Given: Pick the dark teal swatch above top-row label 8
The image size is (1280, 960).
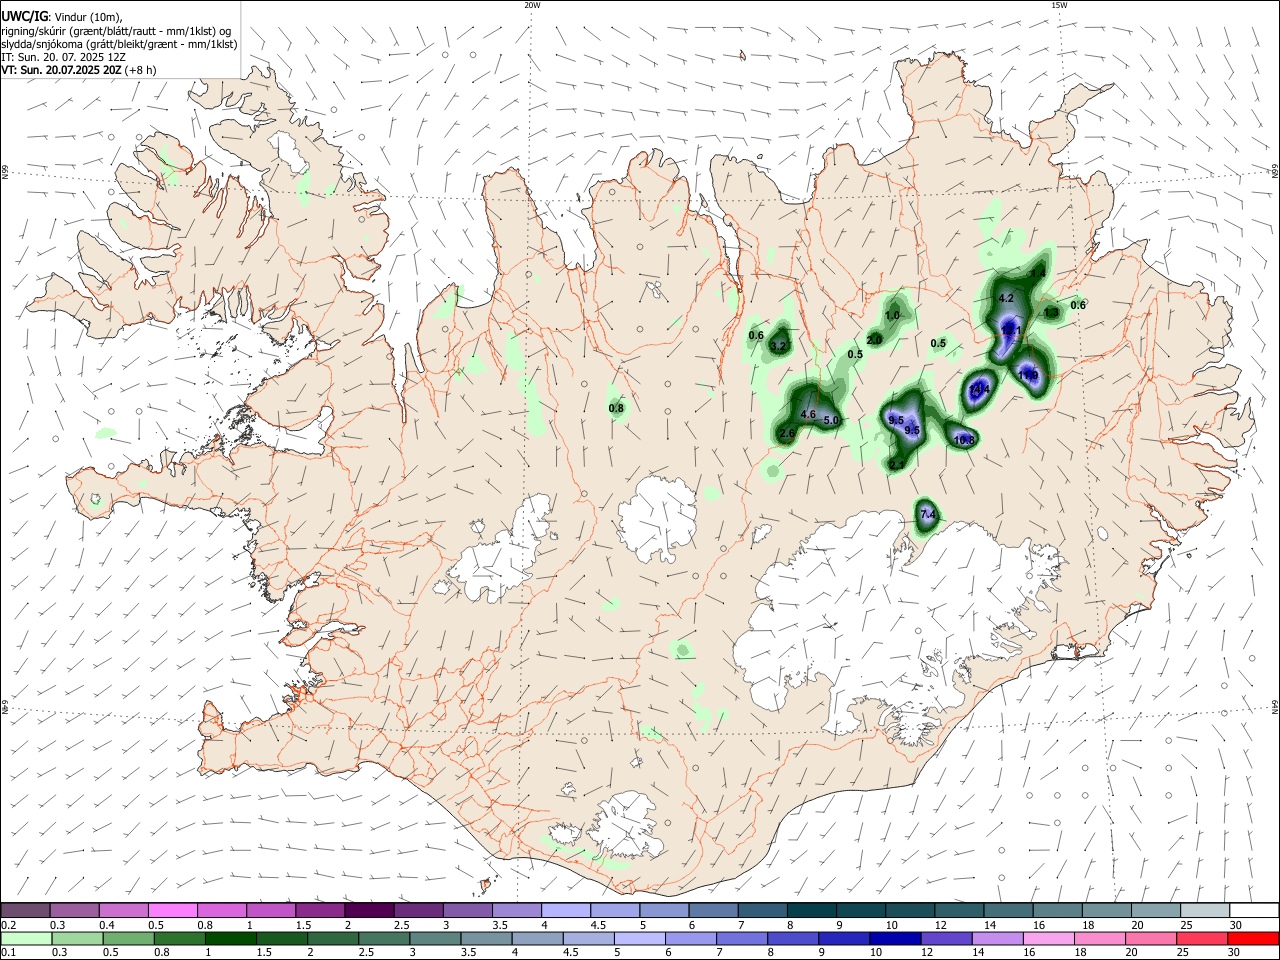Looking at the screenshot, I should pyautogui.click(x=811, y=910).
